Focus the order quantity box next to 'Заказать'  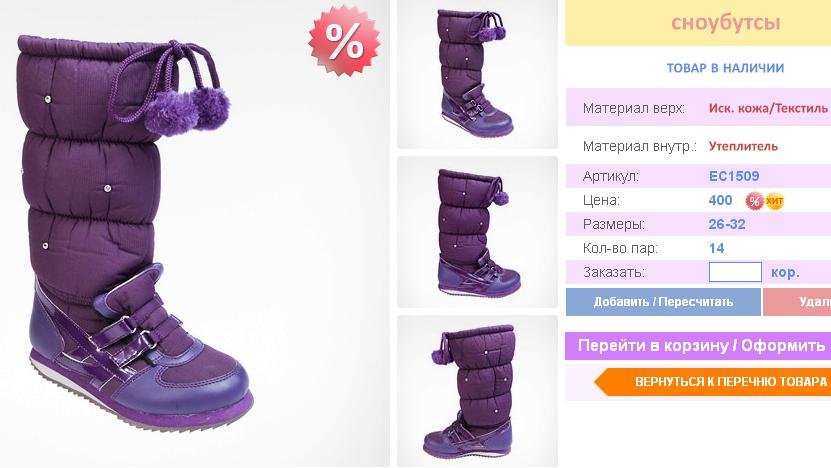click(x=735, y=272)
